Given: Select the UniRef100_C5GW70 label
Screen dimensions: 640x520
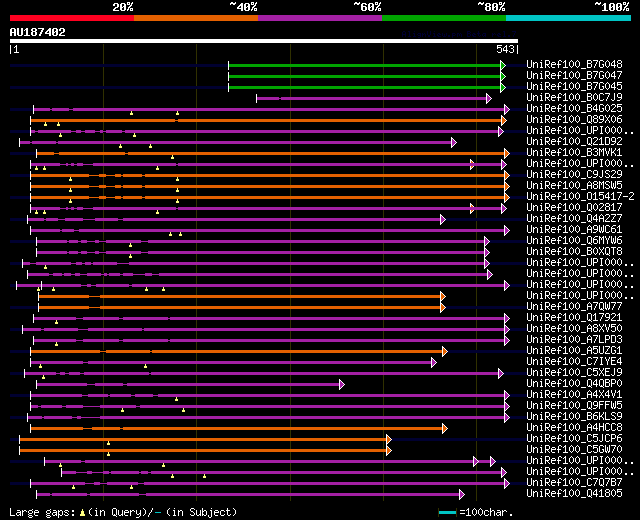Looking at the screenshot, I should tap(574, 449).
